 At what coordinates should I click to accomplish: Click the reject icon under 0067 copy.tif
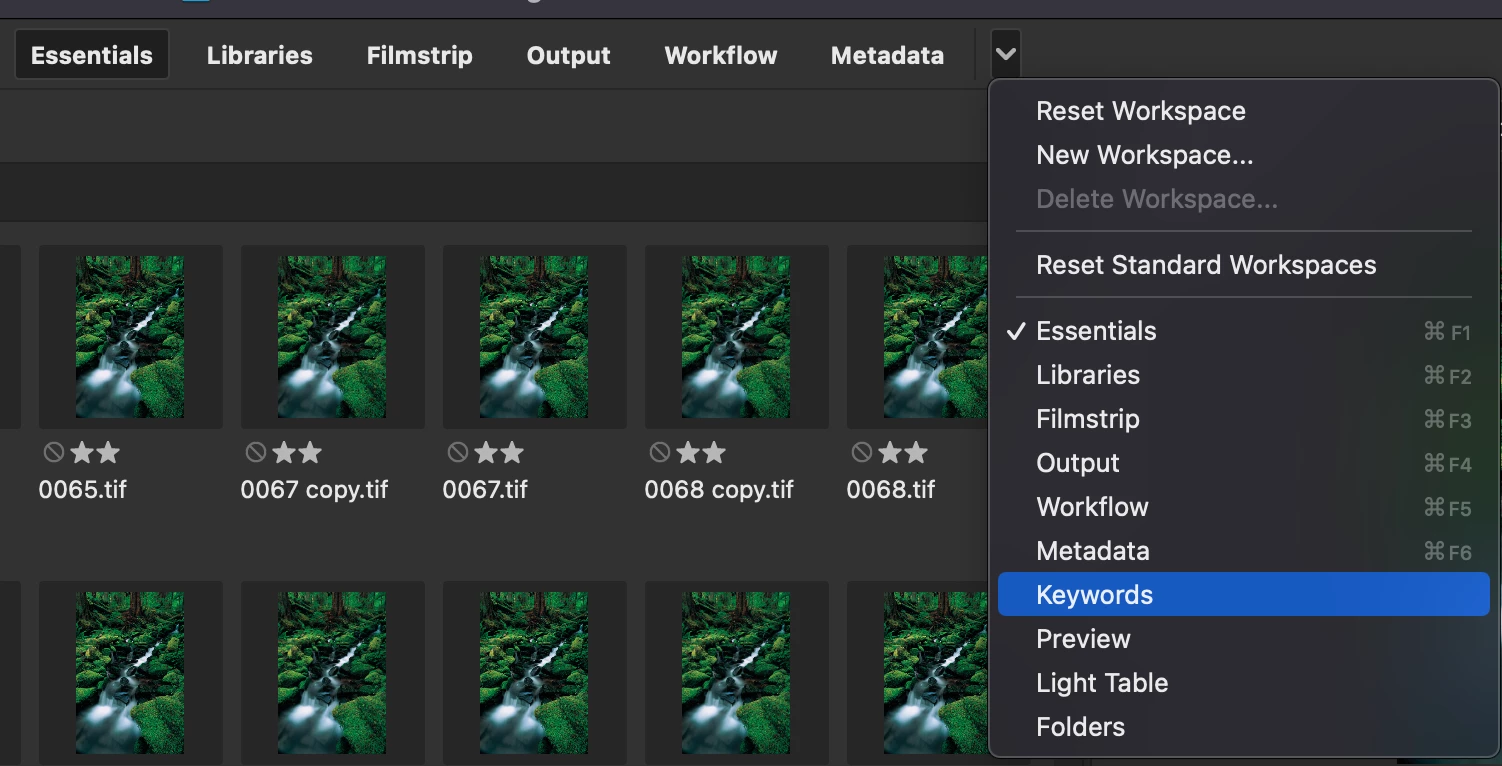coord(256,453)
